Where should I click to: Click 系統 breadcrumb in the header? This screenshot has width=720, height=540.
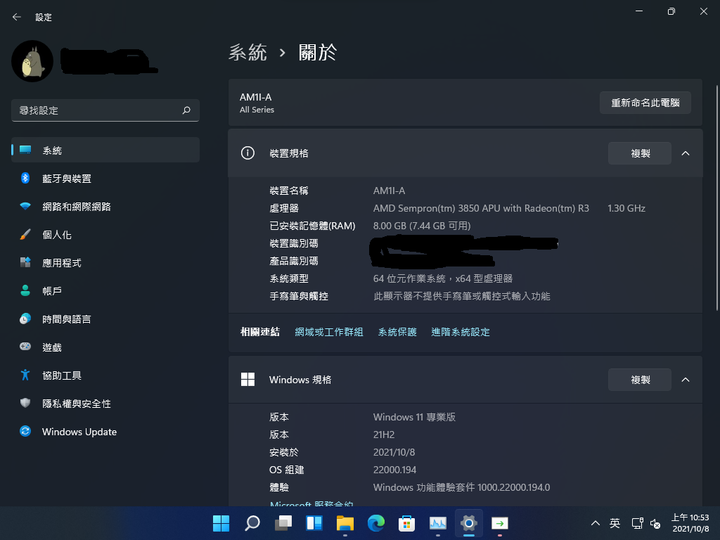[x=248, y=52]
